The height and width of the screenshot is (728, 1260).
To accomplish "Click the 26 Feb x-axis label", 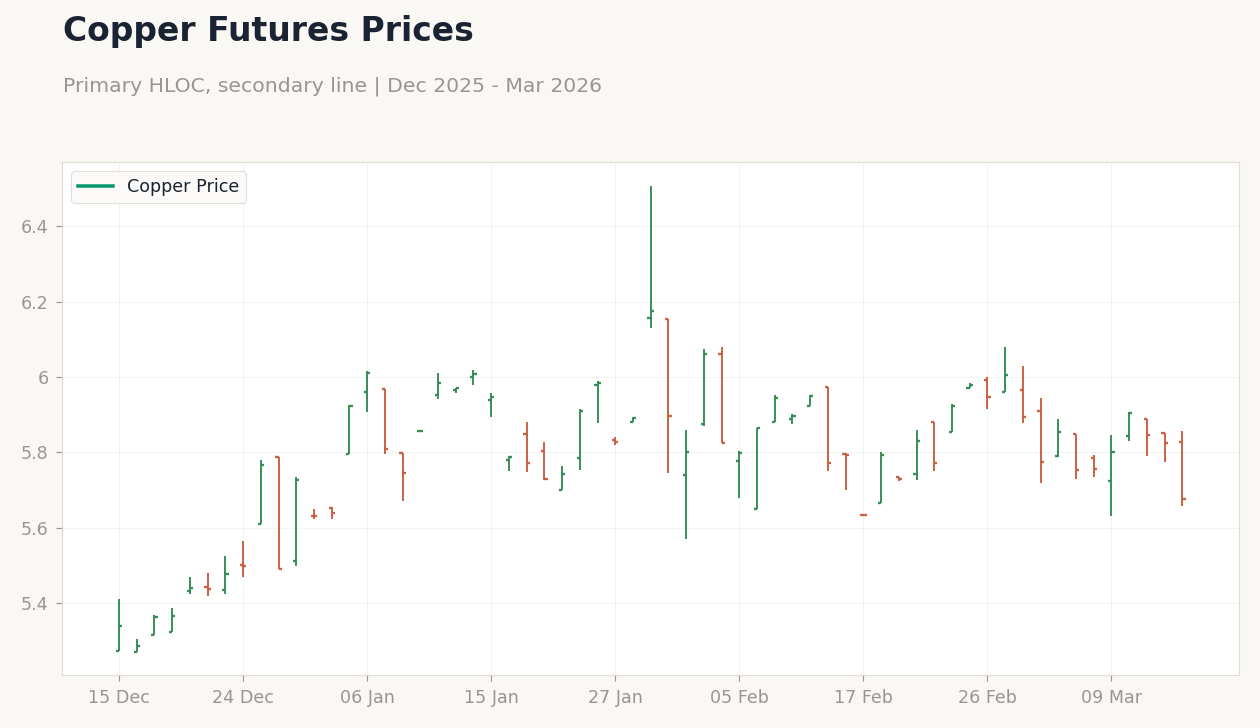I will pyautogui.click(x=987, y=698).
